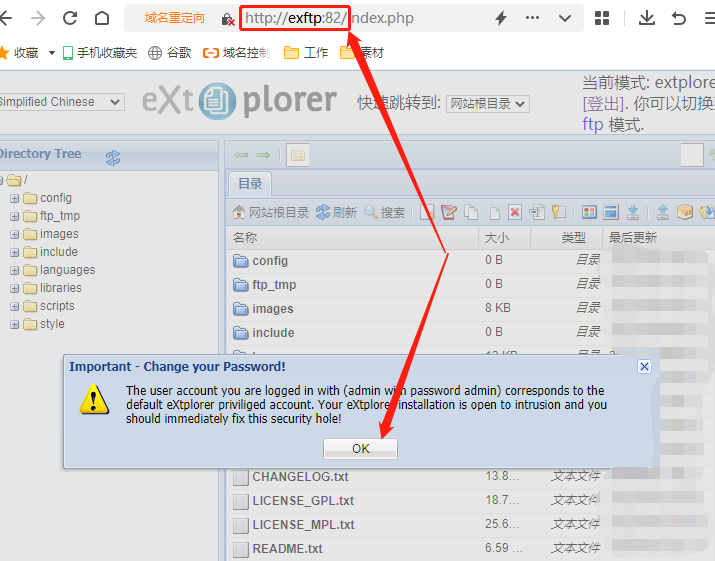Screen dimensions: 715x561
Task: Select the root / folder in the tree
Action: tap(17, 180)
